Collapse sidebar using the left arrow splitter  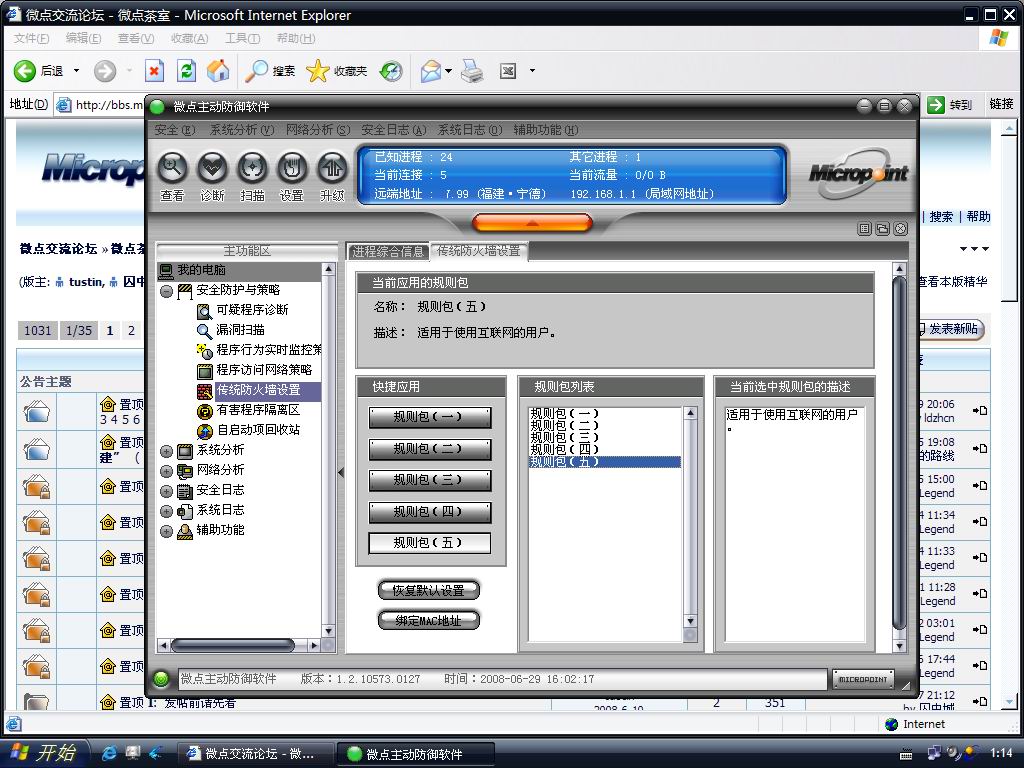pyautogui.click(x=340, y=472)
